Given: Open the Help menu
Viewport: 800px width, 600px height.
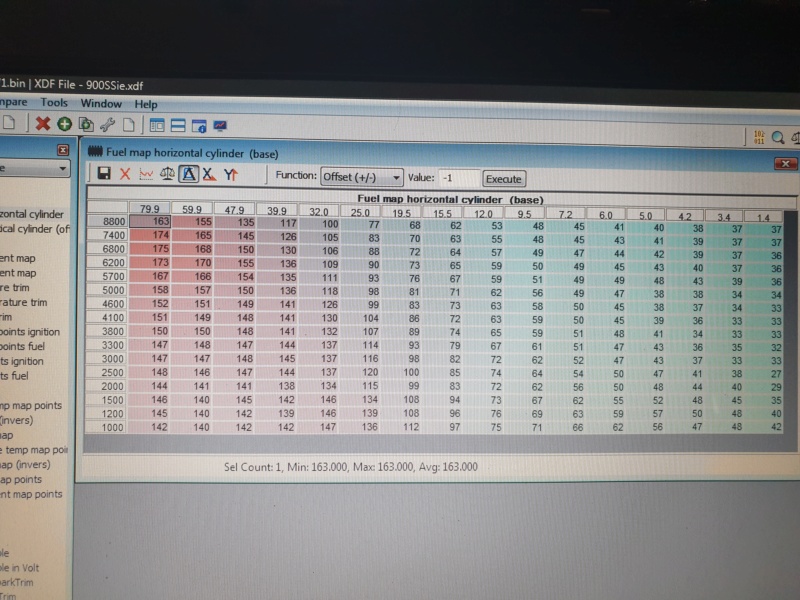Looking at the screenshot, I should click(146, 105).
